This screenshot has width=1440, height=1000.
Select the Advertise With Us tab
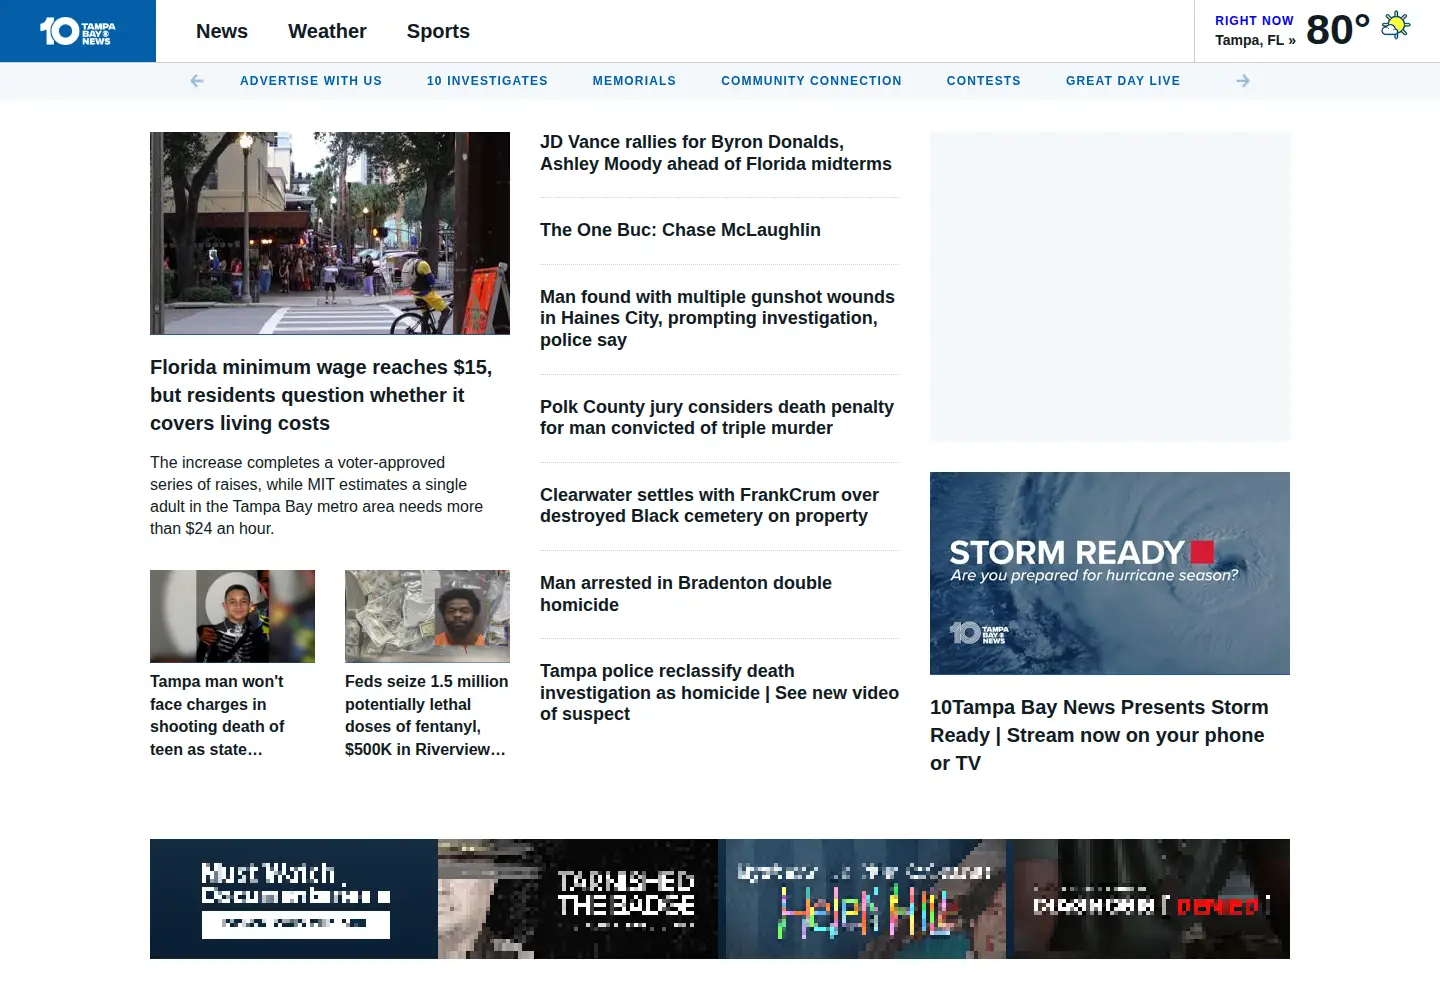coord(311,81)
